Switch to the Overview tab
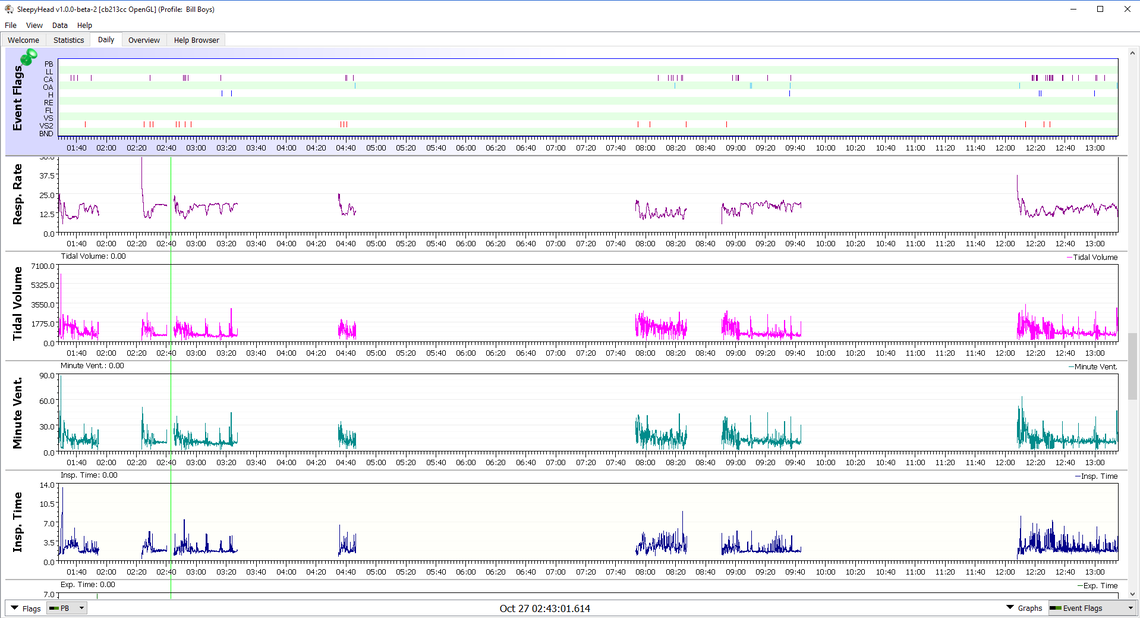 (x=143, y=40)
